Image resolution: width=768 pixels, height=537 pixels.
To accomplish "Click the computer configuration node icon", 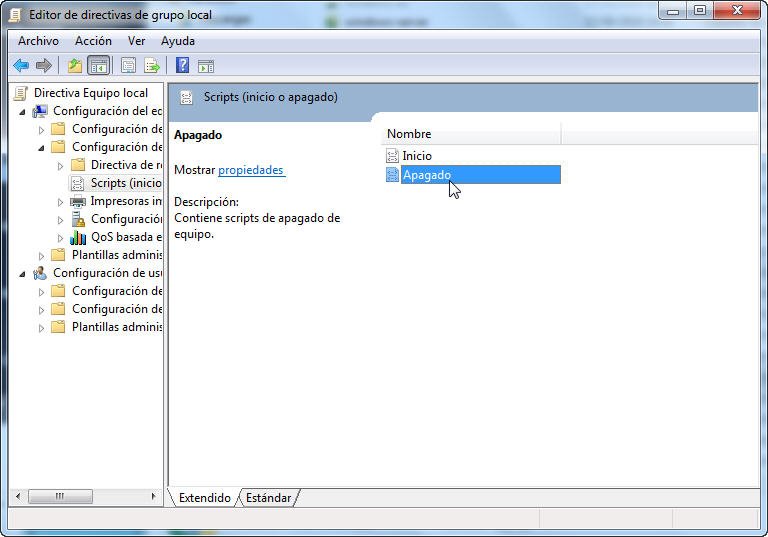I will [40, 111].
